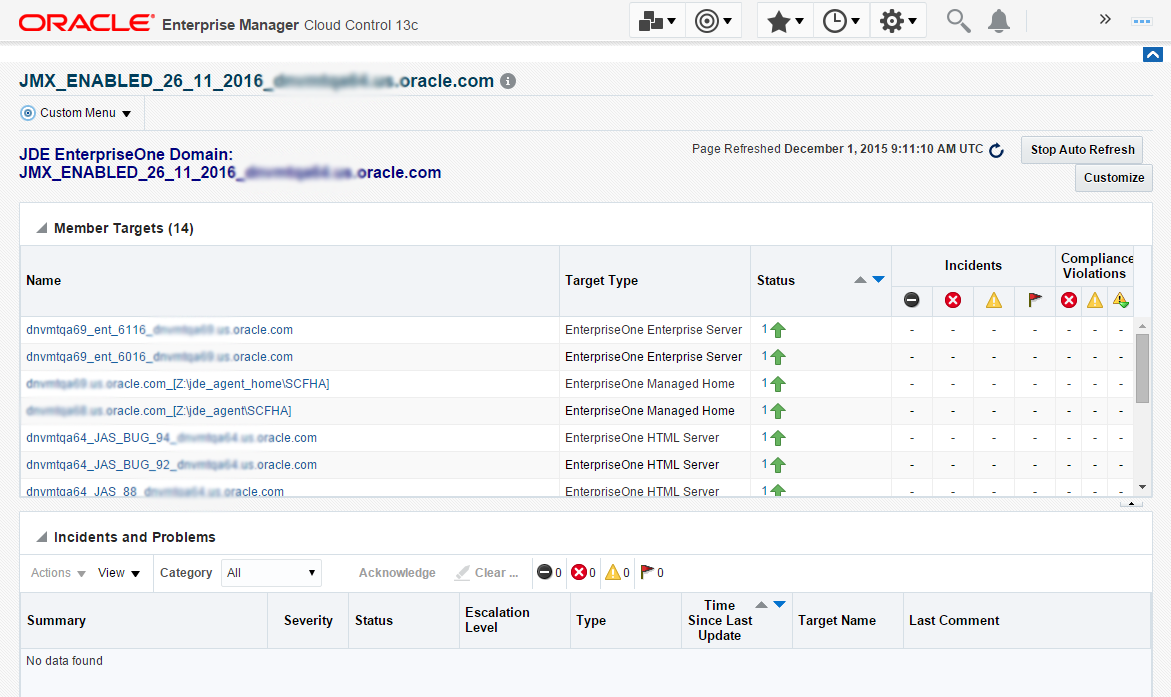Image resolution: width=1171 pixels, height=697 pixels.
Task: Sort Status column descending
Action: [x=878, y=280]
